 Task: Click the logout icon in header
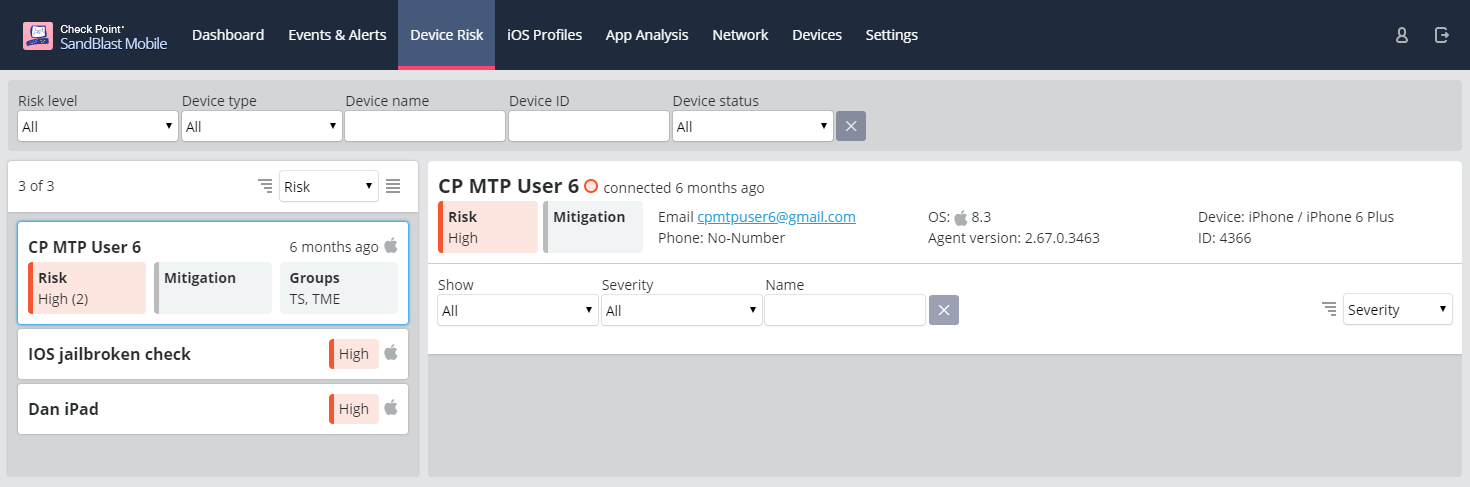[1442, 35]
